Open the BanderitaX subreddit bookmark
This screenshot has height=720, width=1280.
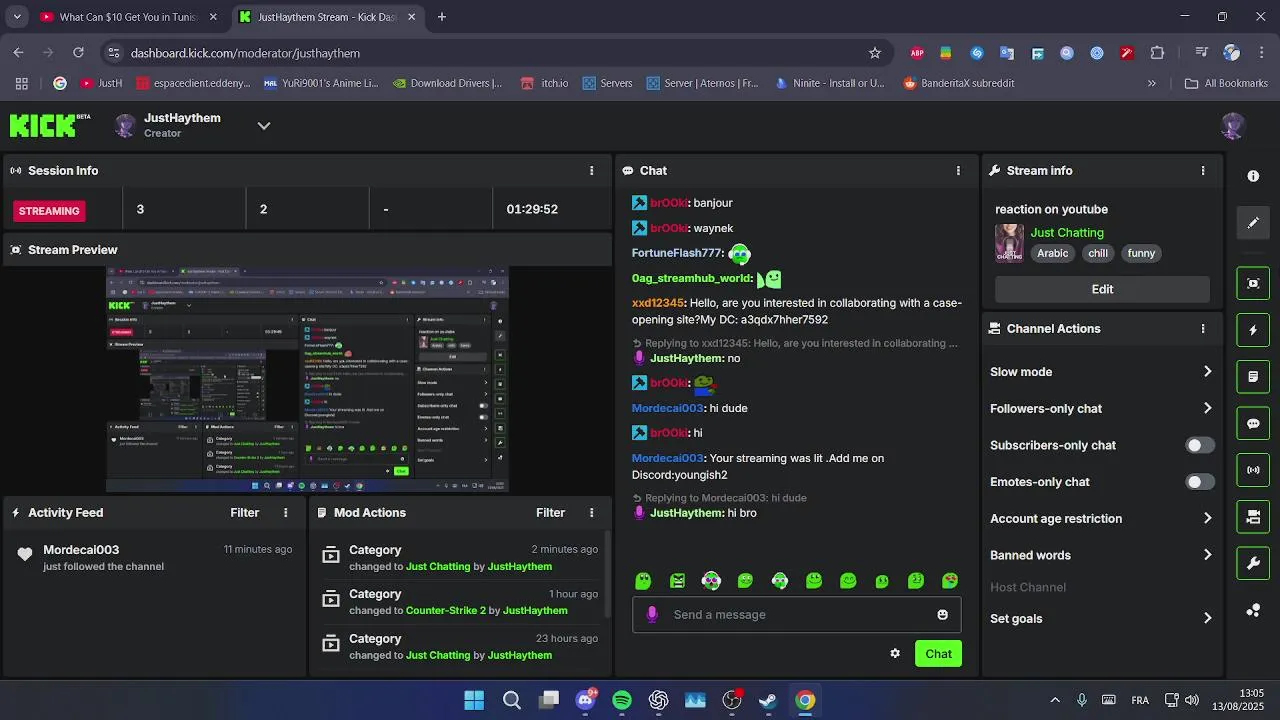tap(959, 83)
